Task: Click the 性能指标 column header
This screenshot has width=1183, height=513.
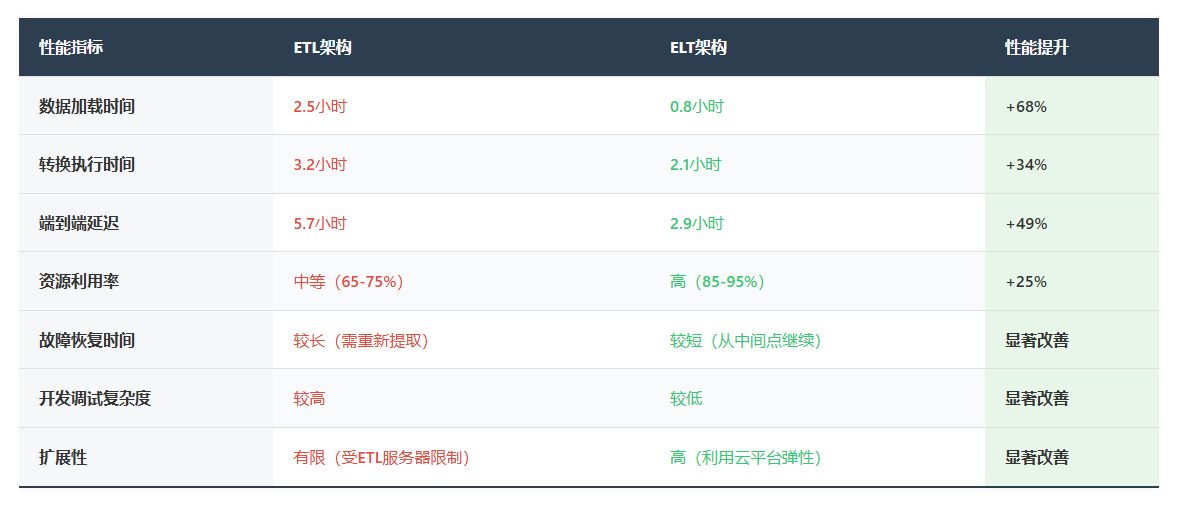Action: point(71,48)
